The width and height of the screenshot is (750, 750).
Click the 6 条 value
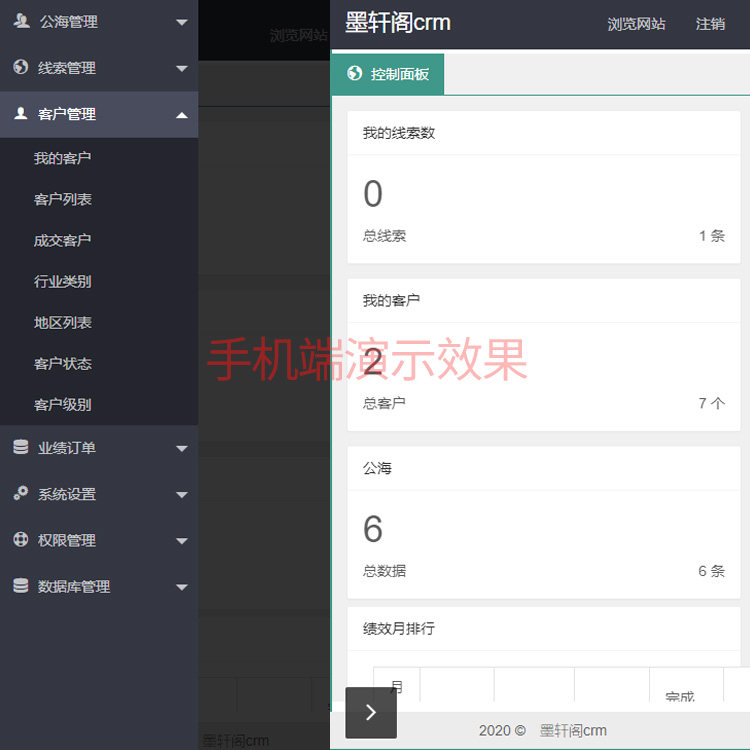pos(711,571)
